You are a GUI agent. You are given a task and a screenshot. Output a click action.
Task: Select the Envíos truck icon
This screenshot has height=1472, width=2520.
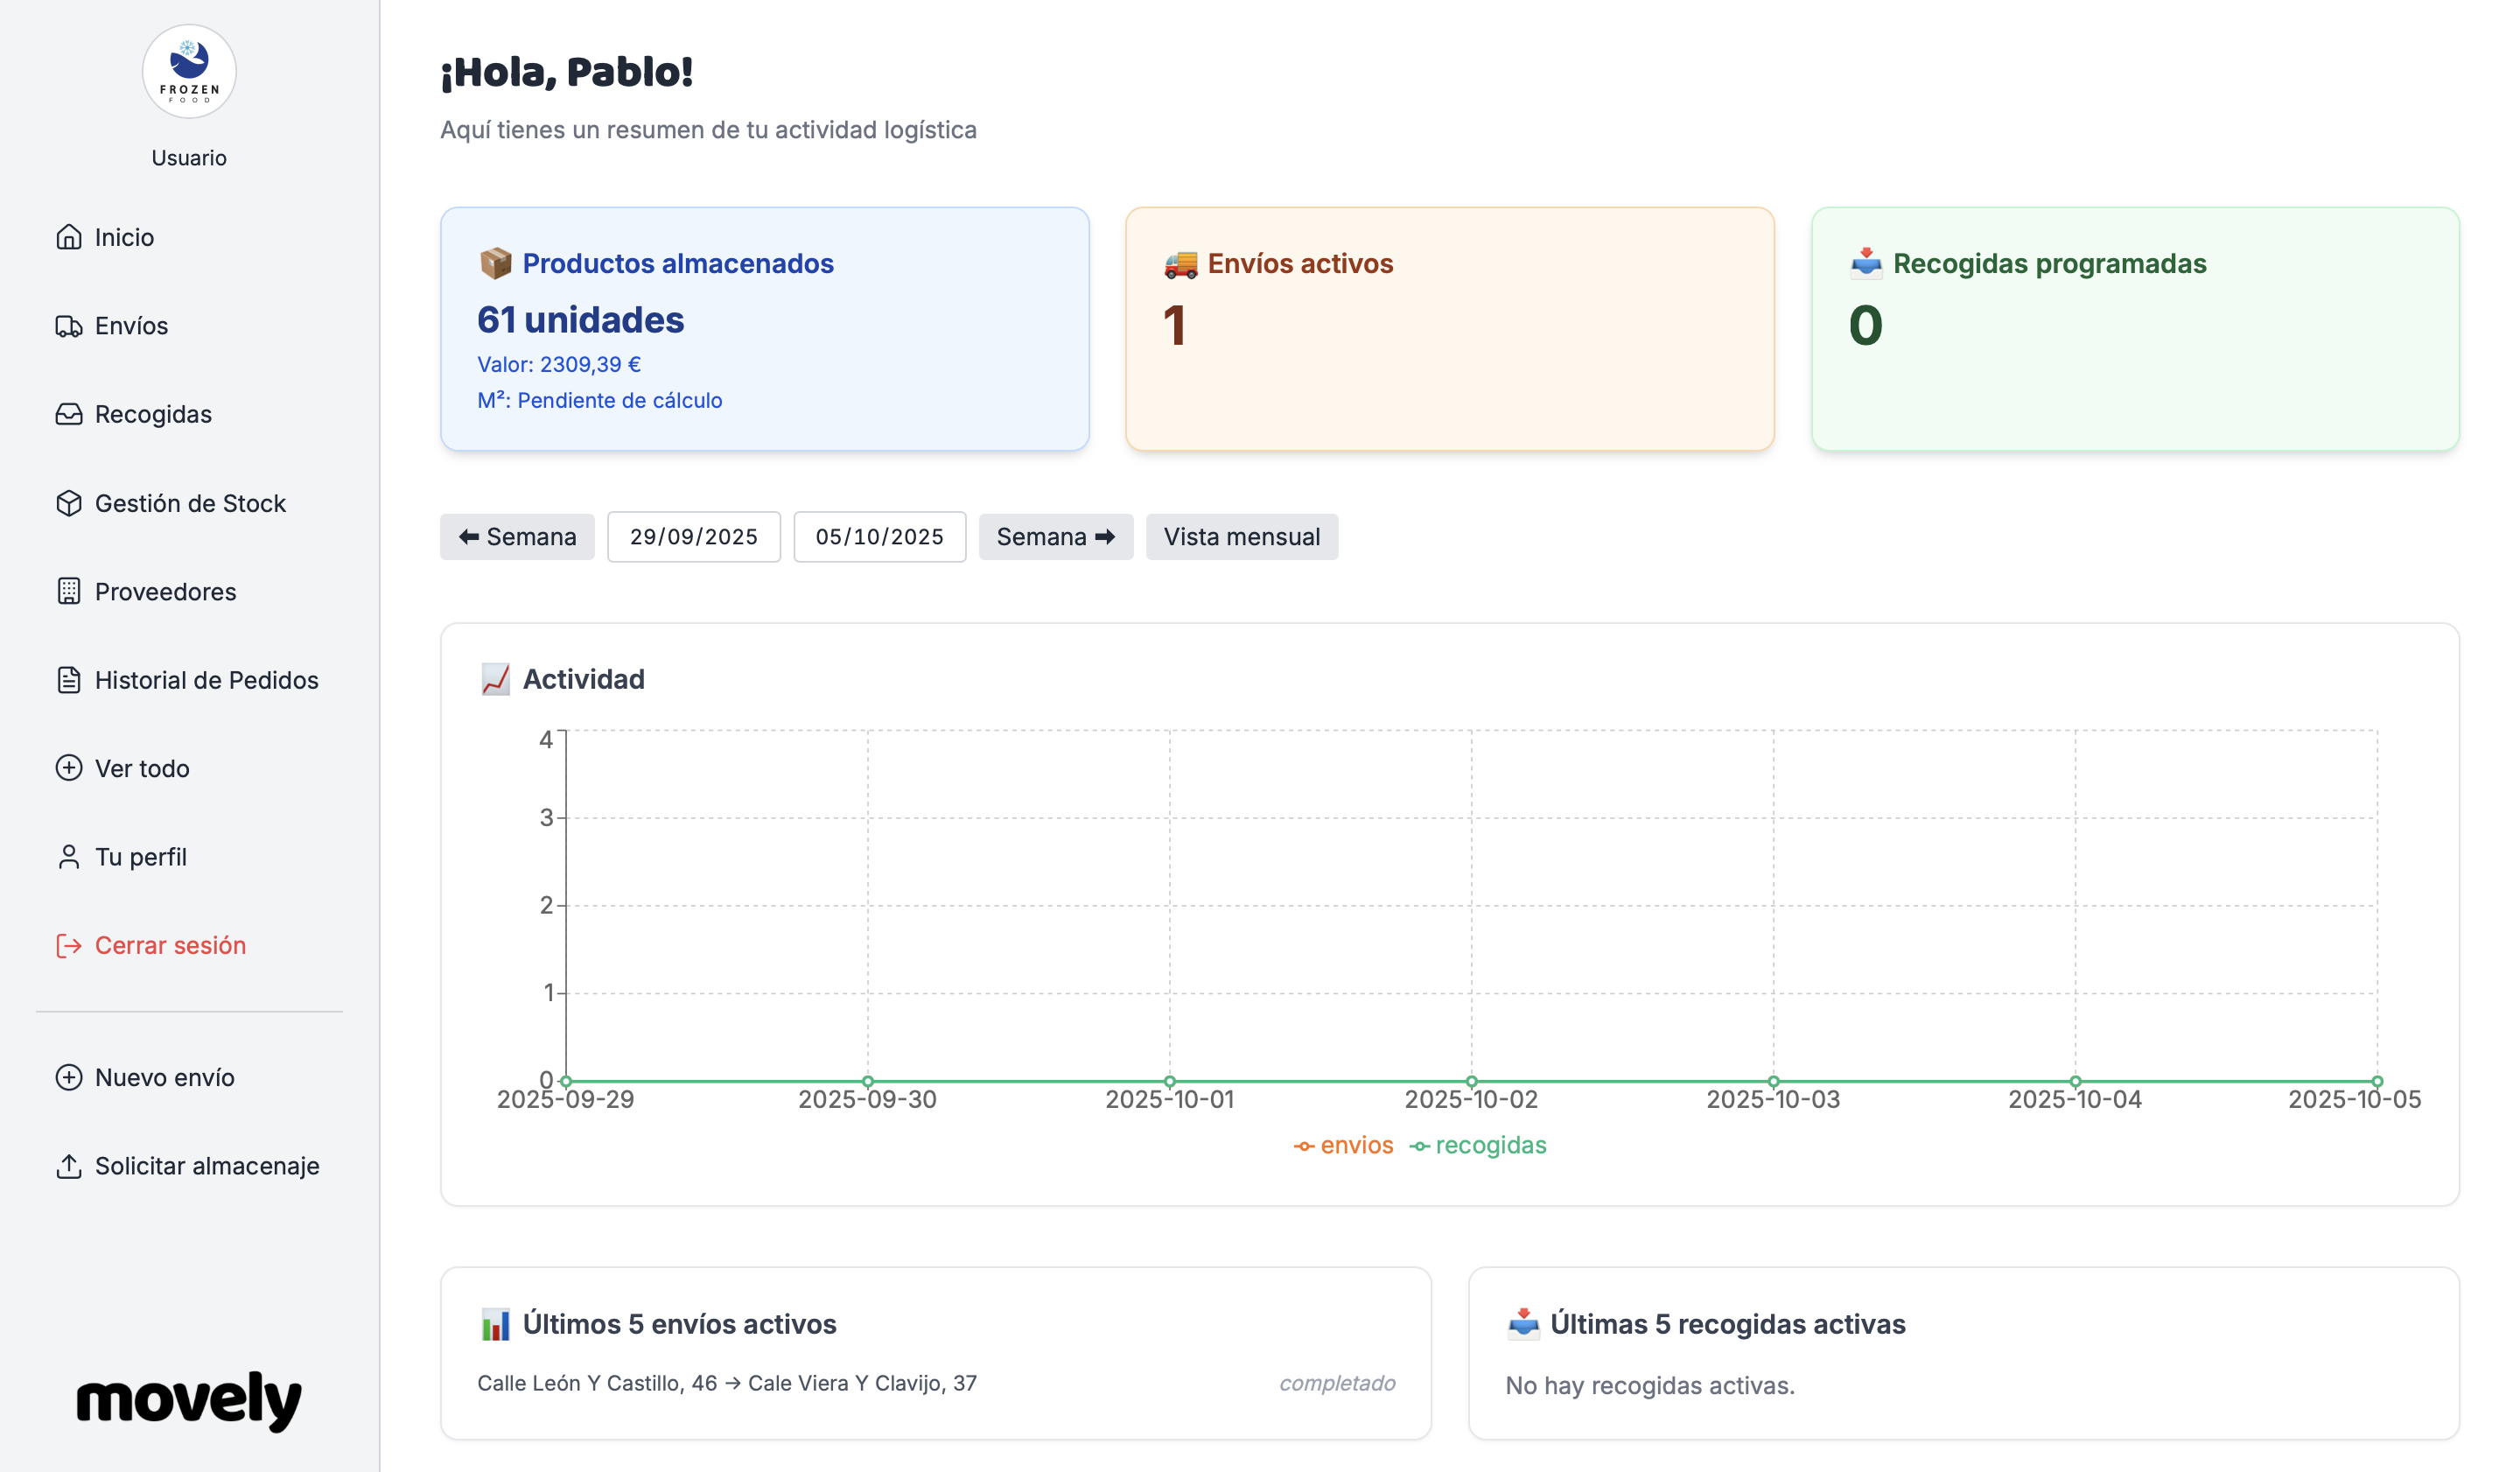point(68,326)
